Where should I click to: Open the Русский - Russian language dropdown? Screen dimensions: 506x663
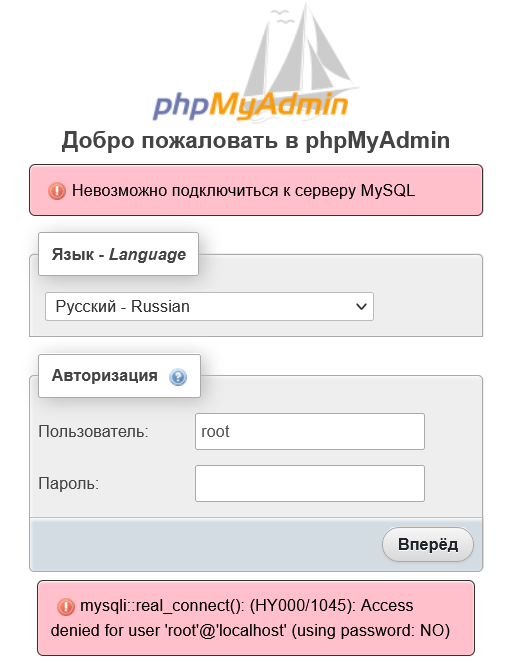point(209,306)
